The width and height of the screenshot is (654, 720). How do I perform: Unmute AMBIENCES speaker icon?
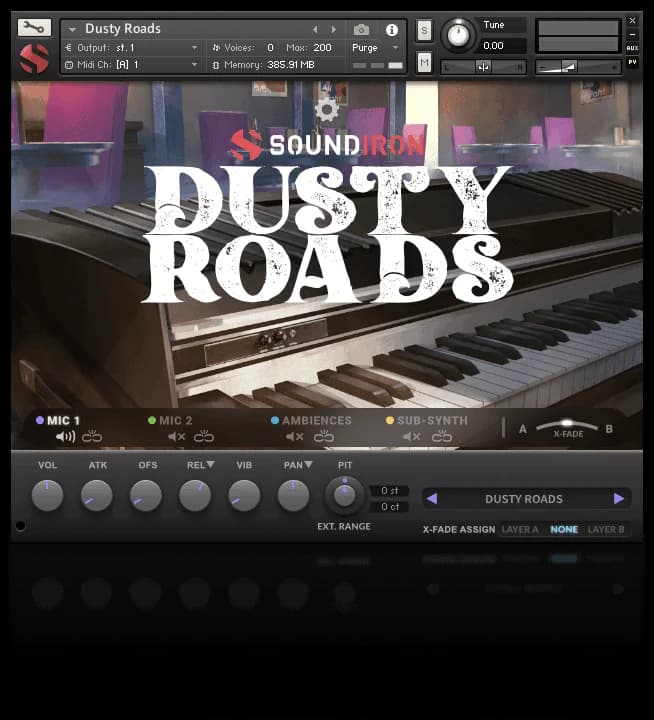(294, 437)
